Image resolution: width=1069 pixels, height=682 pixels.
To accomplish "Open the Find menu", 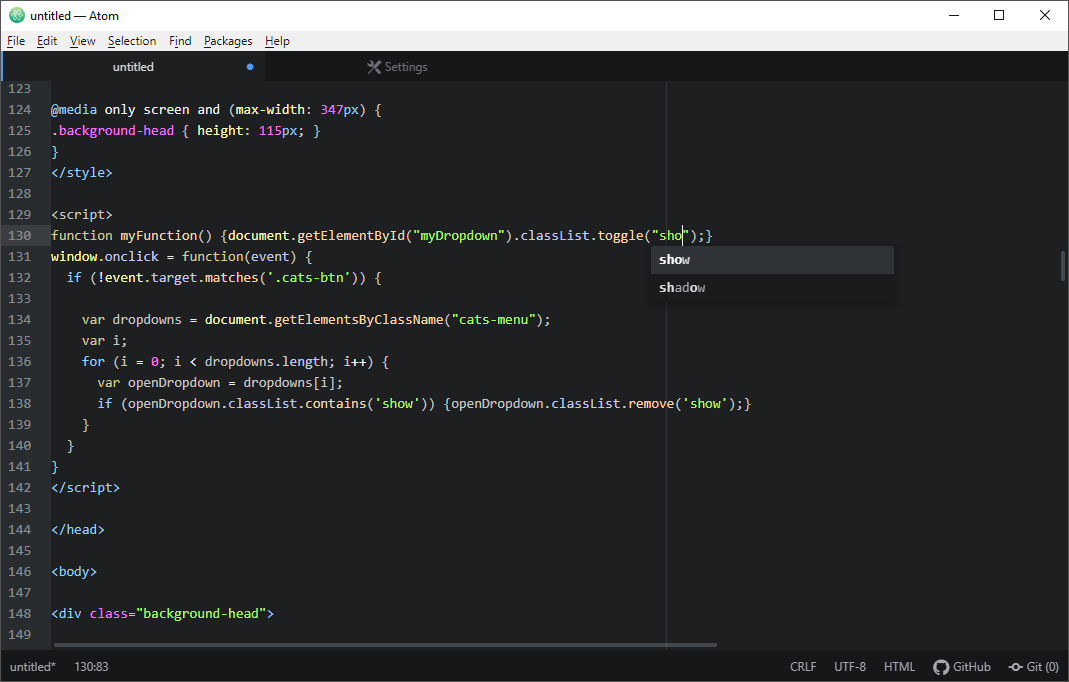I will pos(180,41).
